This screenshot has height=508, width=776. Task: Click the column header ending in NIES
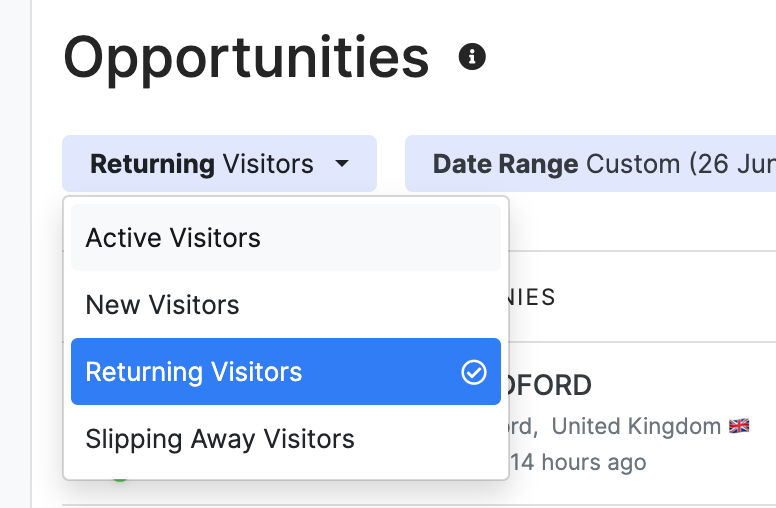[532, 297]
